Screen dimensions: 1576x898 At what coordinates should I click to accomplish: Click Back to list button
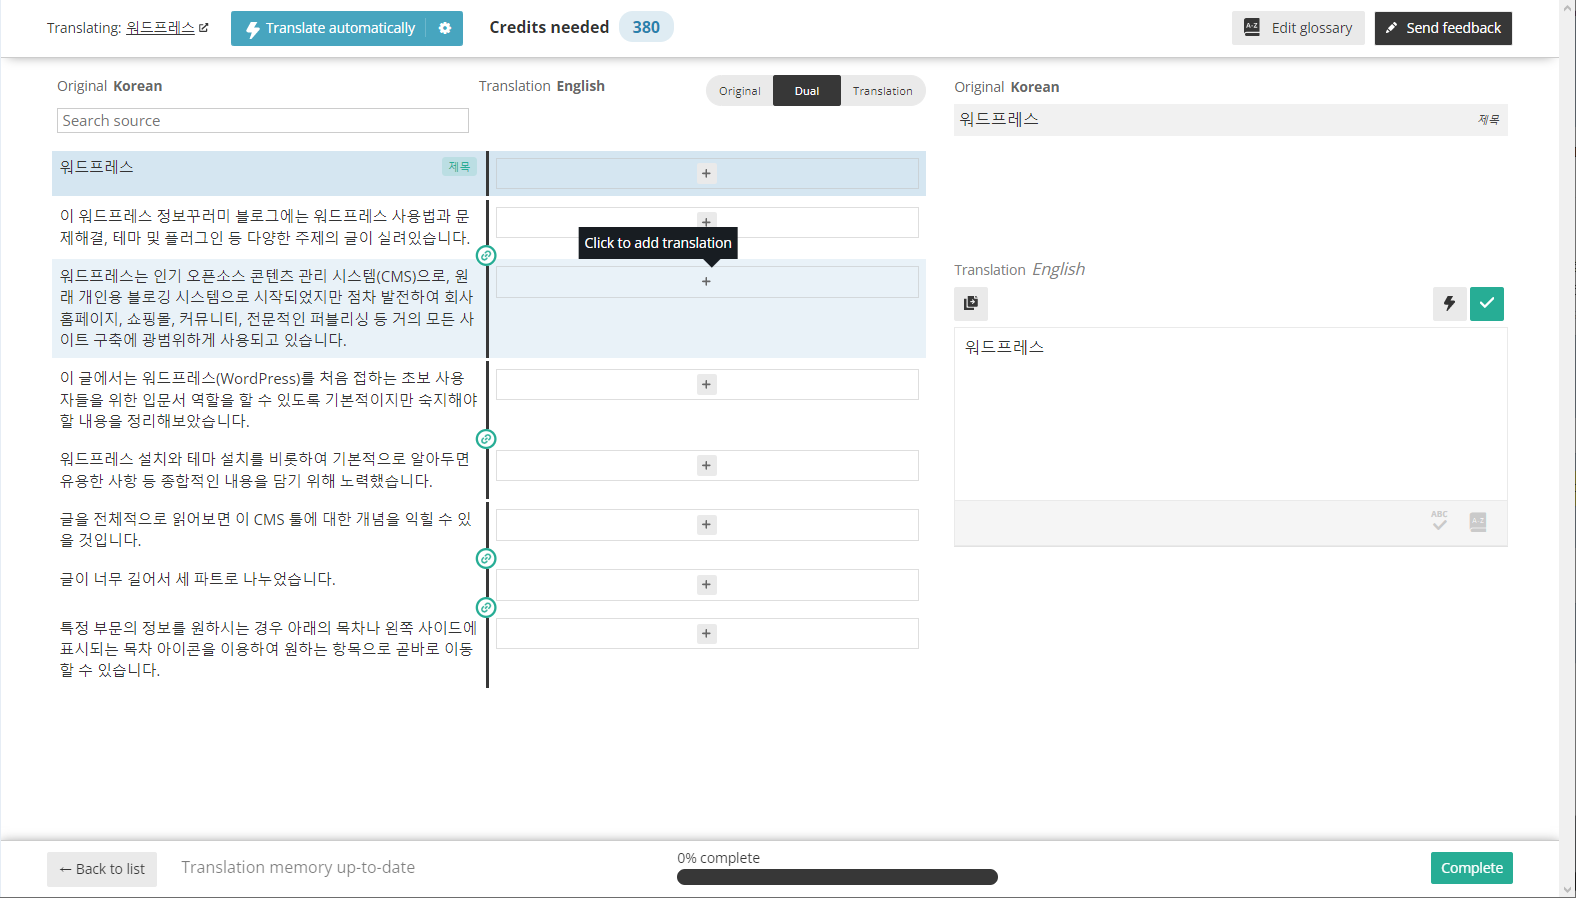[x=102, y=869]
